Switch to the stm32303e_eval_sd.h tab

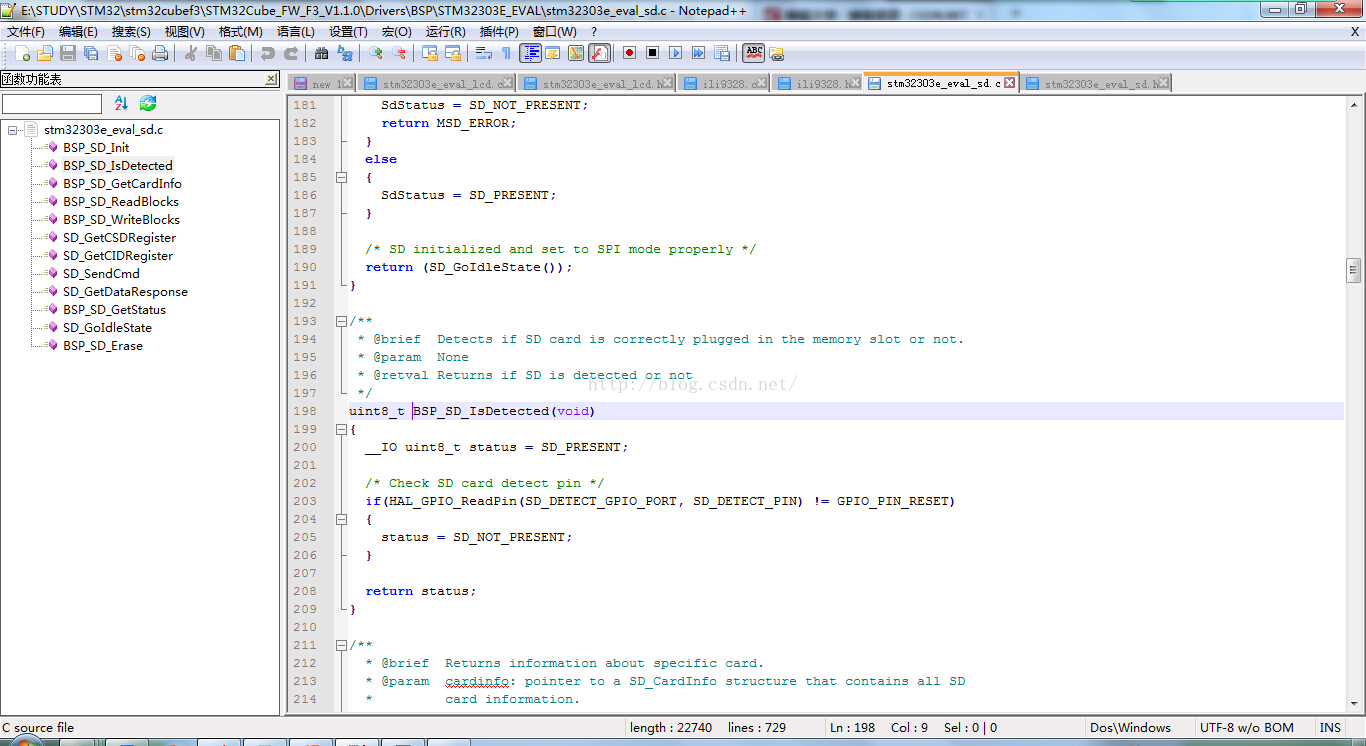(1096, 84)
